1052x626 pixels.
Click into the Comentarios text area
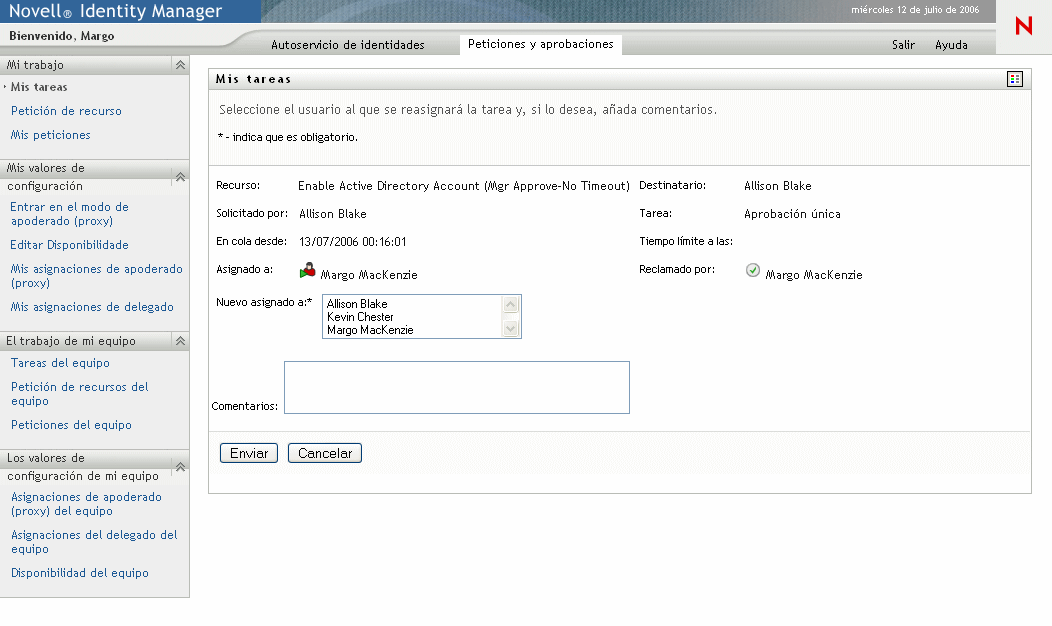[x=457, y=387]
